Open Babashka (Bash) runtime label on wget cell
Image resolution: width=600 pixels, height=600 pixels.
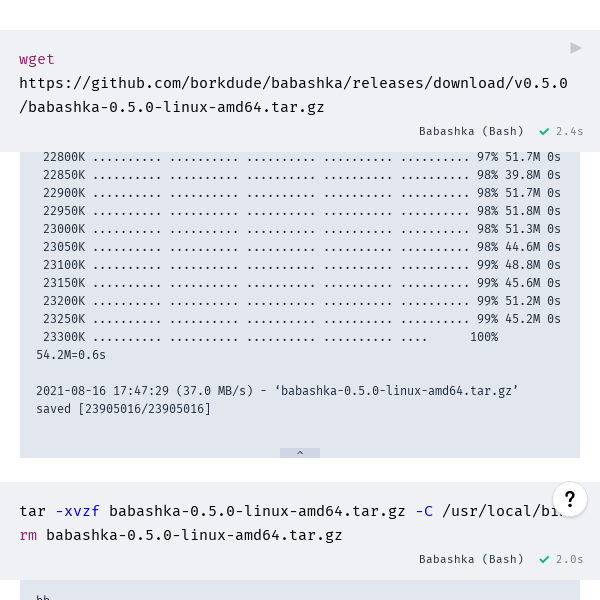(471, 131)
